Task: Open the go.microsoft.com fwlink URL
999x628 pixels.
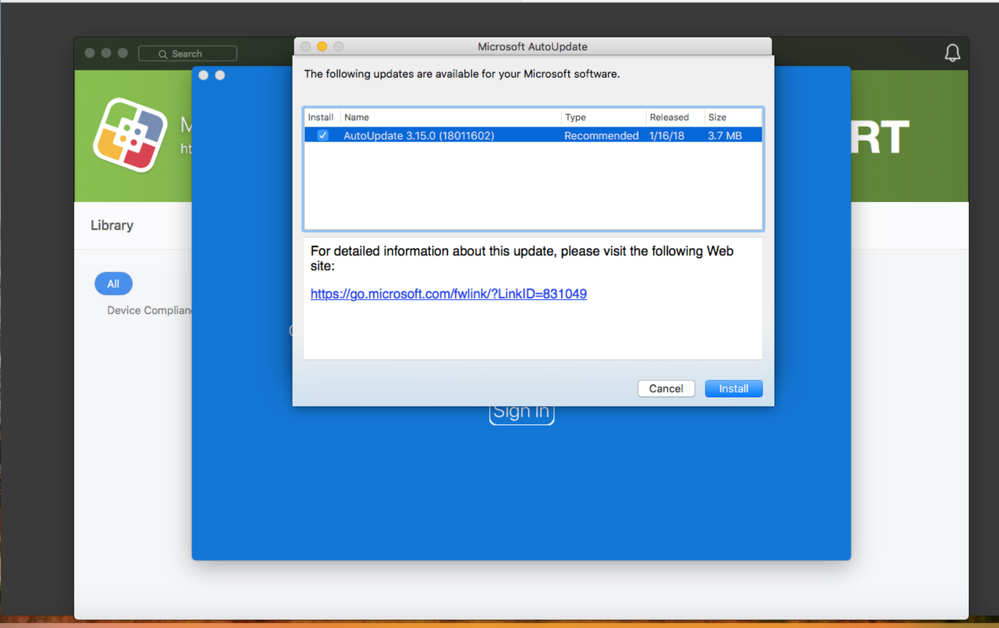Action: pos(449,294)
